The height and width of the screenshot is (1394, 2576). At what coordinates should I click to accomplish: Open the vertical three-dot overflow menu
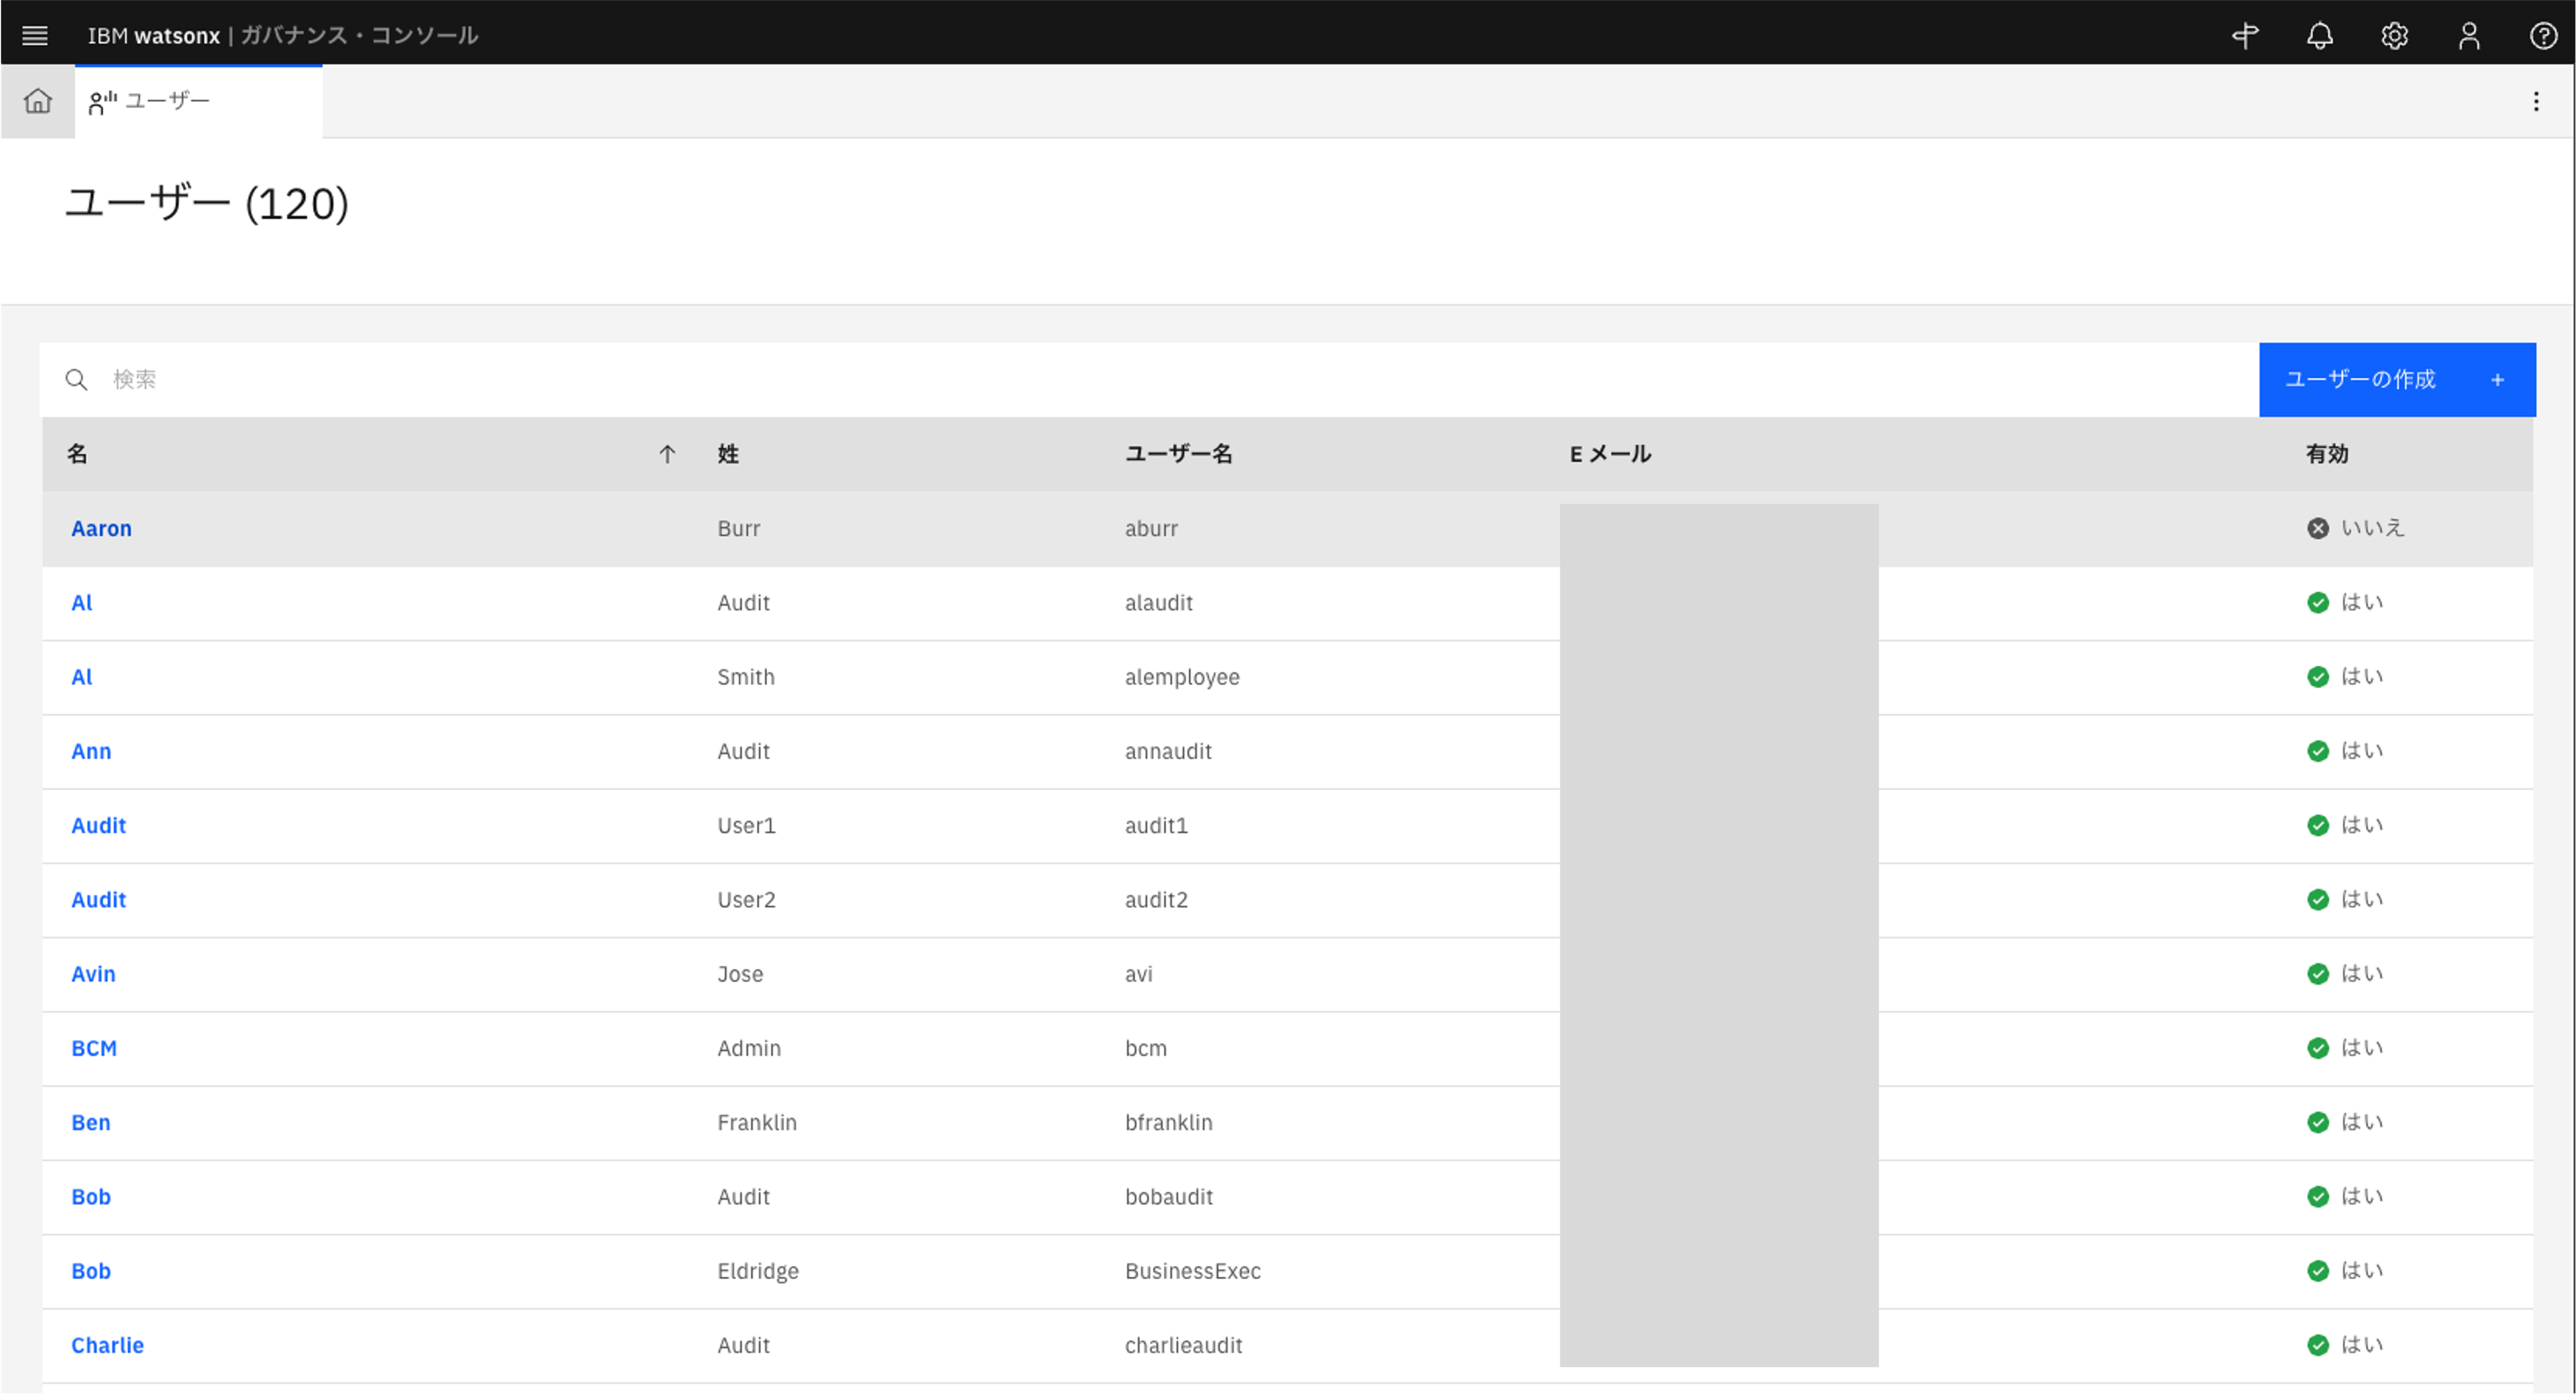click(x=2536, y=101)
